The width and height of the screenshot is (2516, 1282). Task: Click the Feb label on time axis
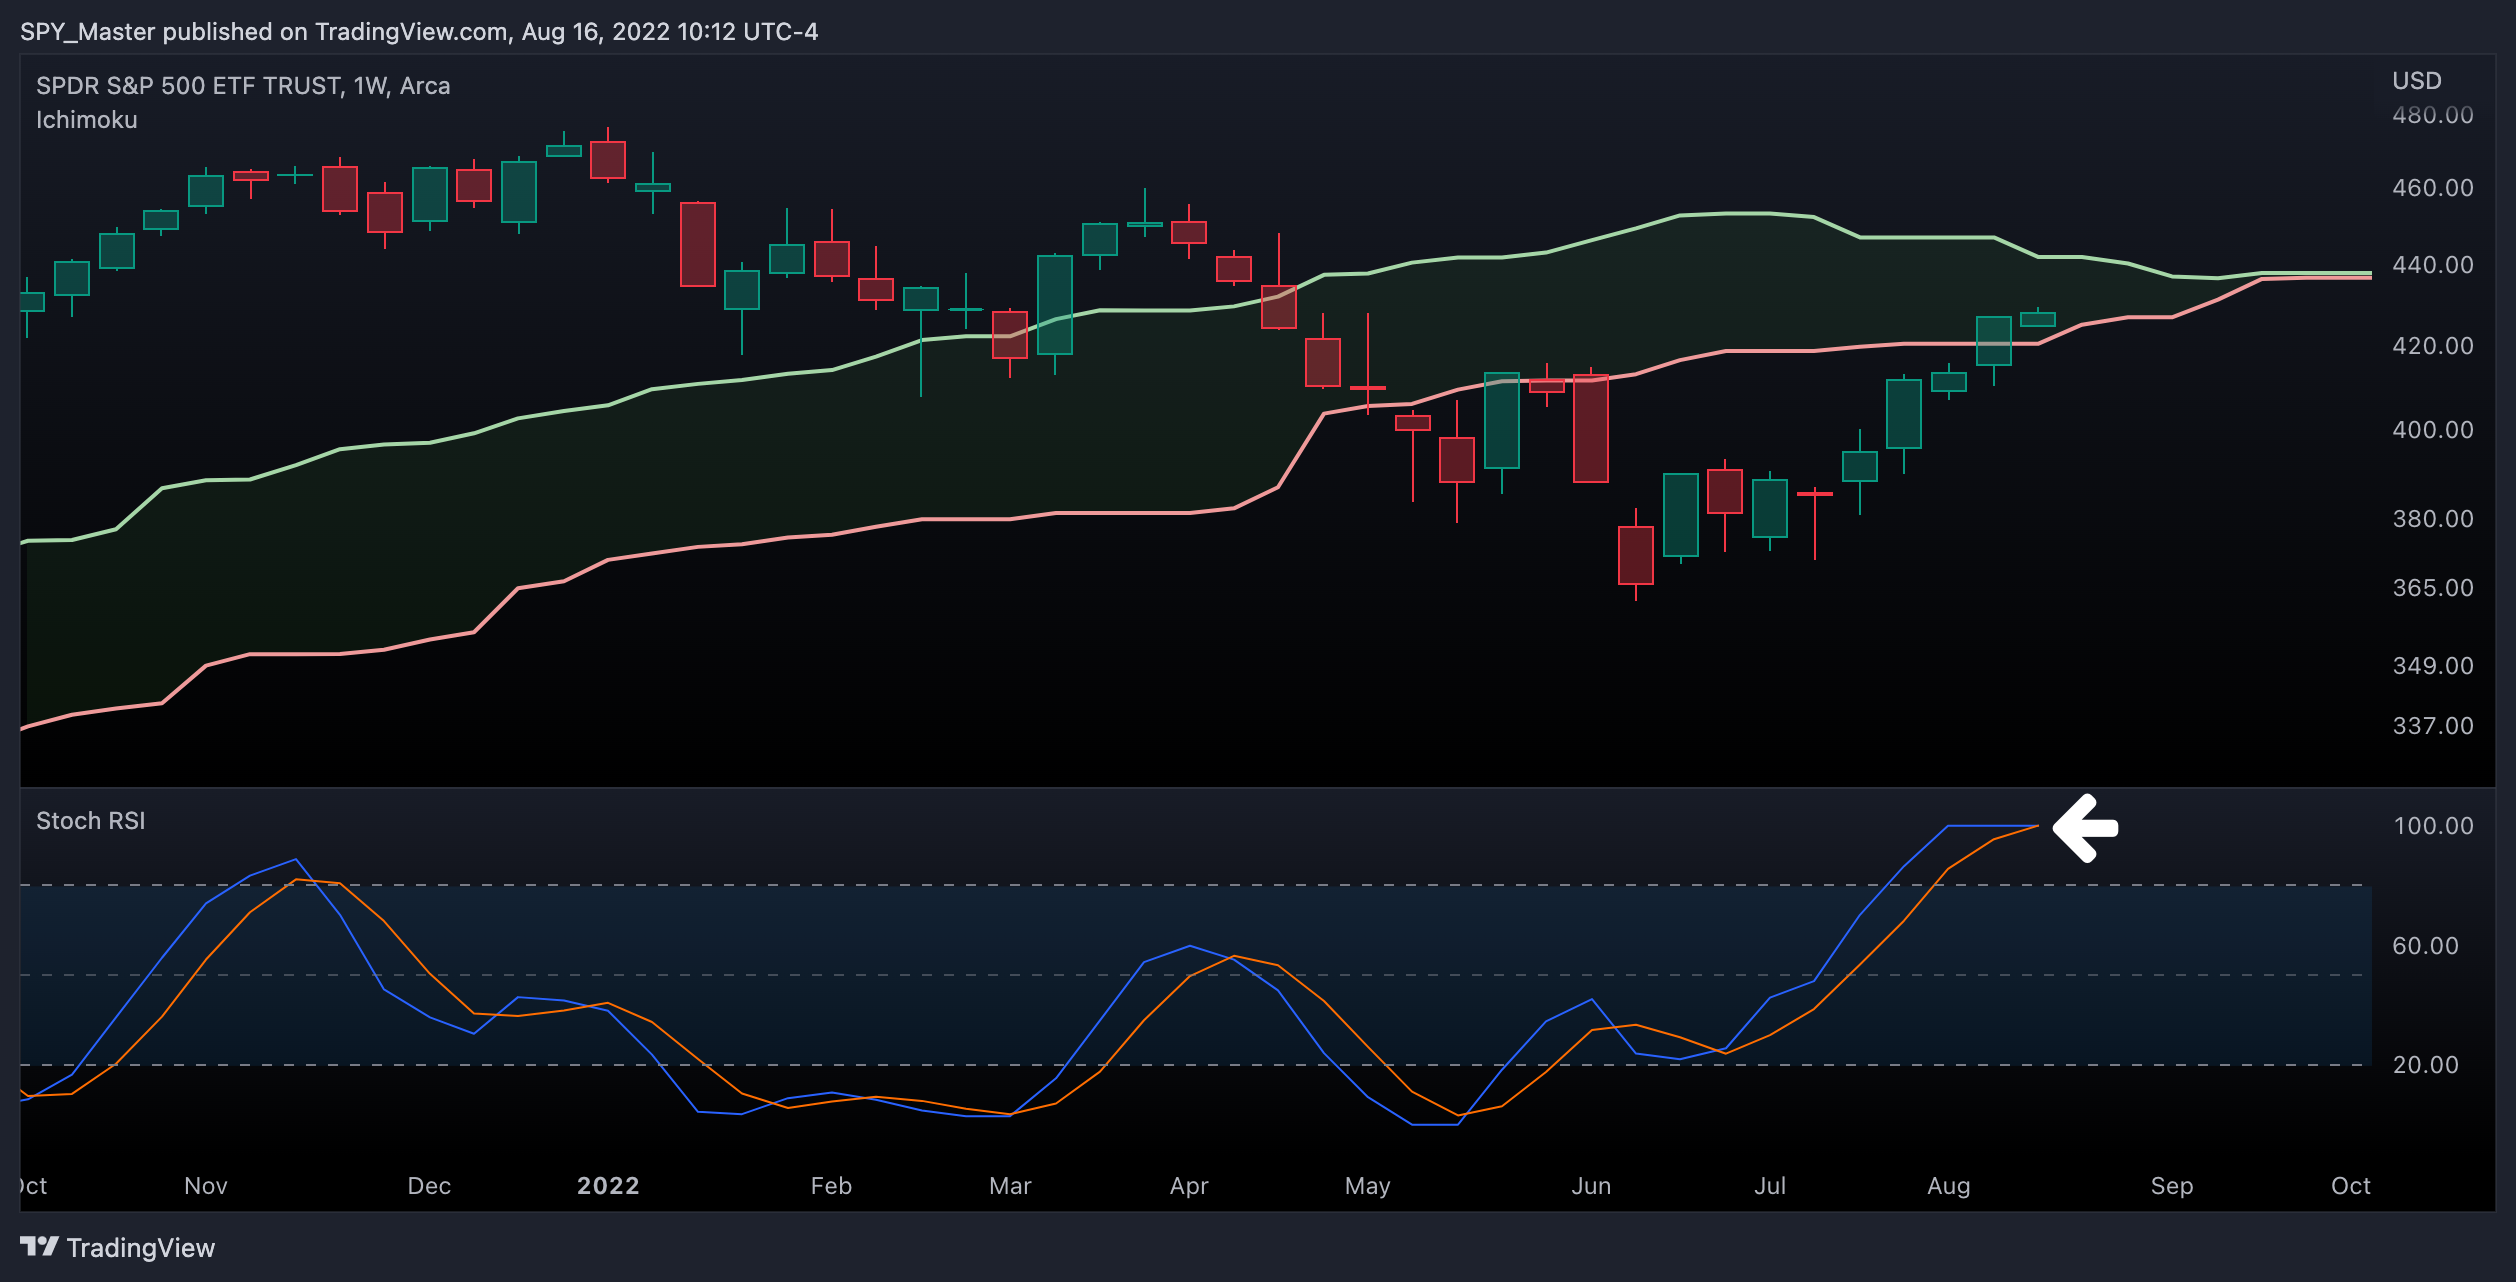click(x=831, y=1186)
